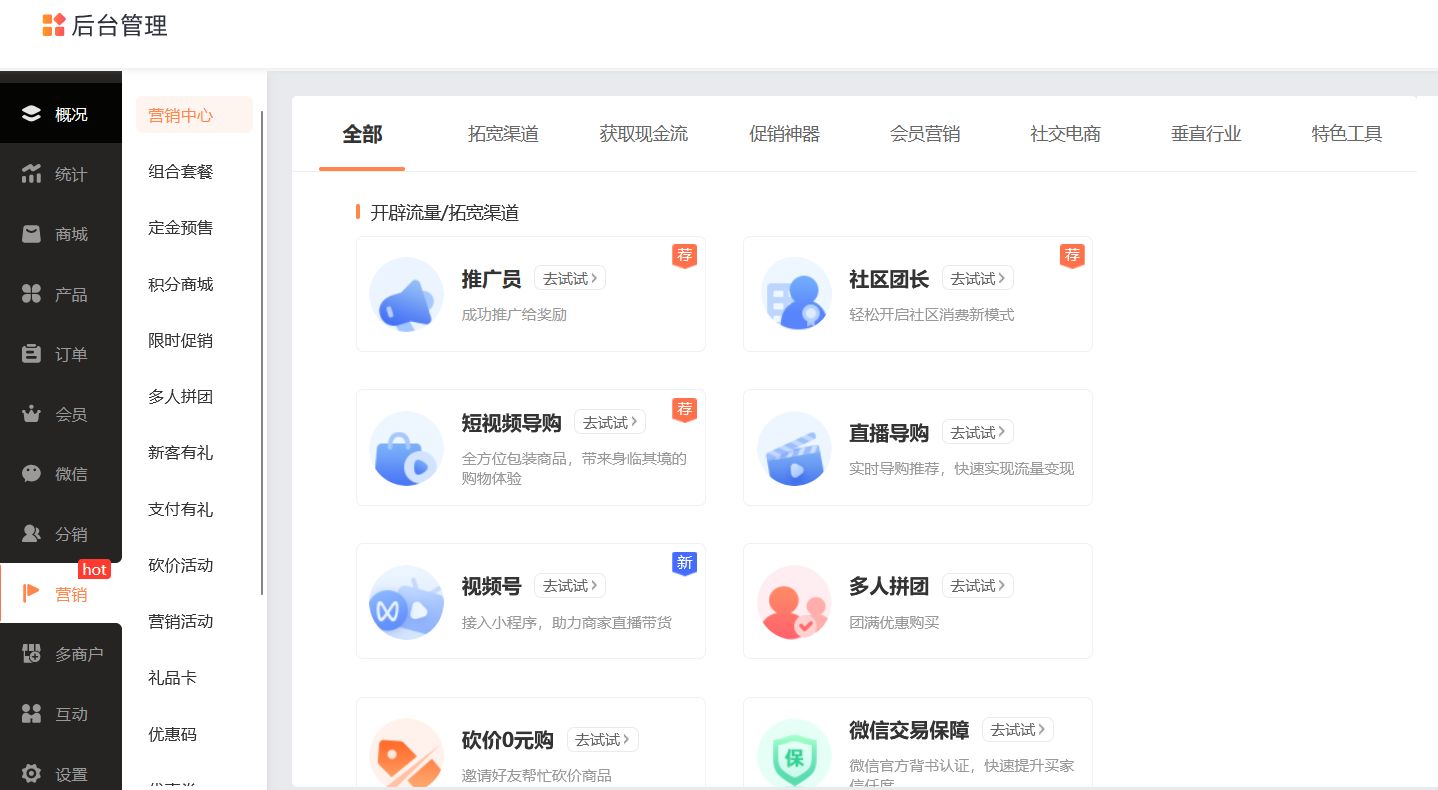1438x790 pixels.
Task: Click the submenu vertical scrollbar
Action: [262, 352]
